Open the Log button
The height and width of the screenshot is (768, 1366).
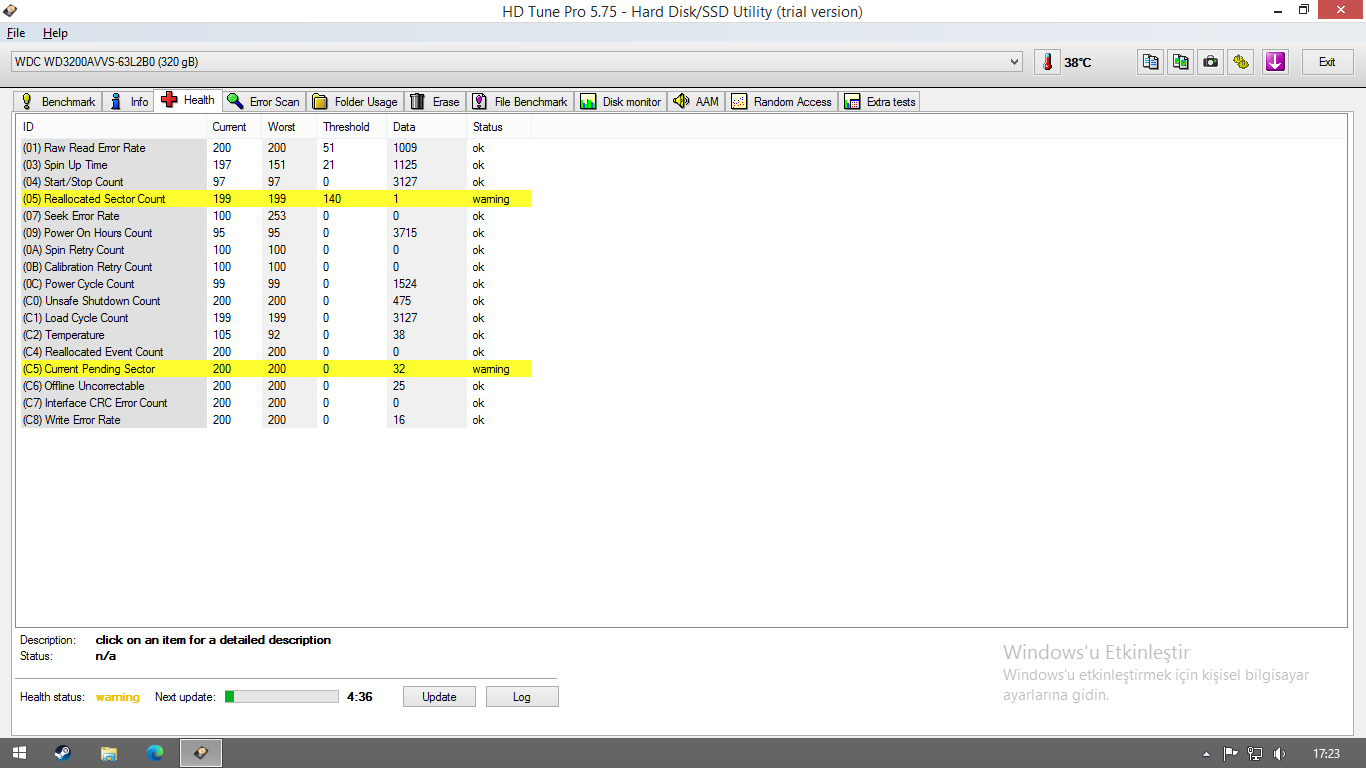pyautogui.click(x=522, y=697)
